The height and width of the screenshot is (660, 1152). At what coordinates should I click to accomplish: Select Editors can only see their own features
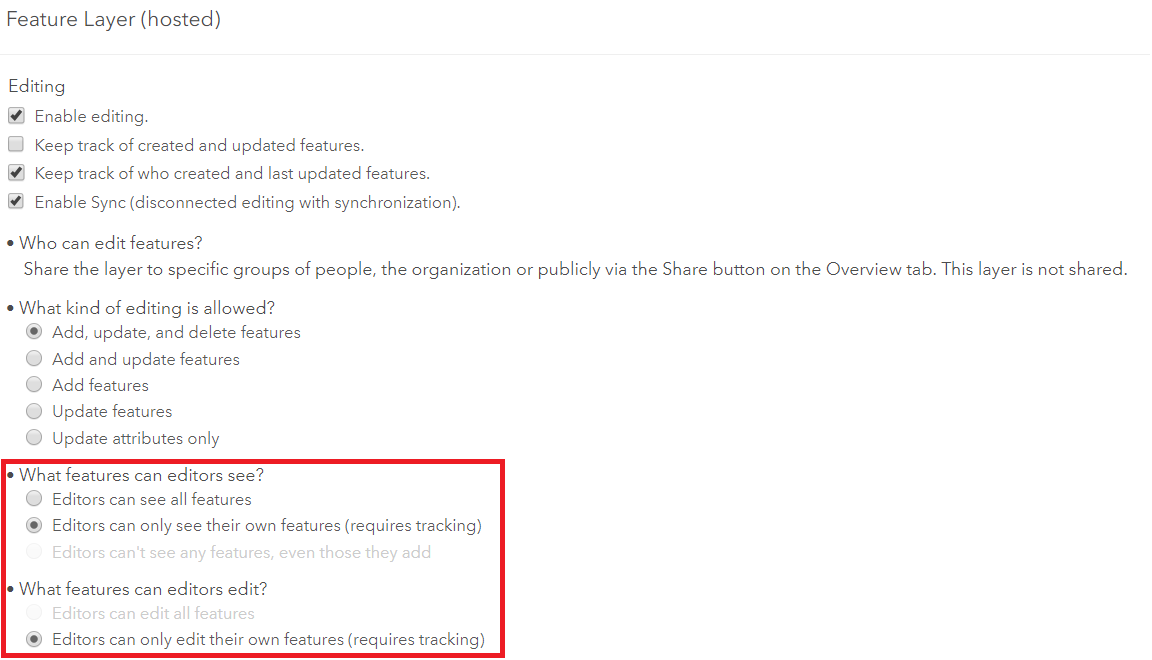click(x=34, y=525)
